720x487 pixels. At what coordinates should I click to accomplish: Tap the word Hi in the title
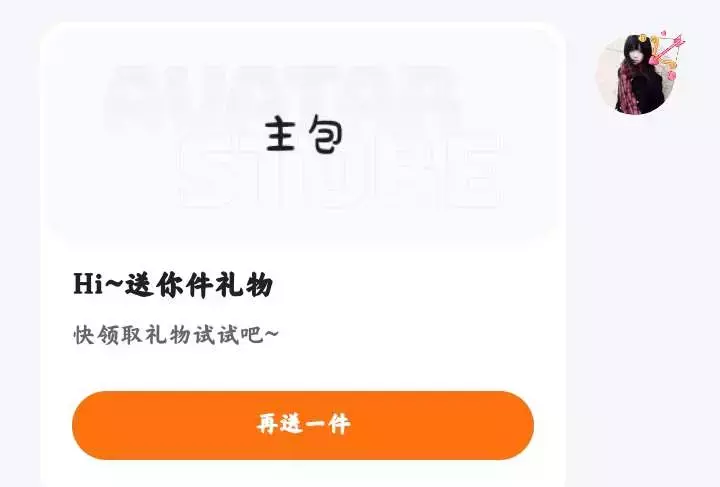[x=88, y=284]
